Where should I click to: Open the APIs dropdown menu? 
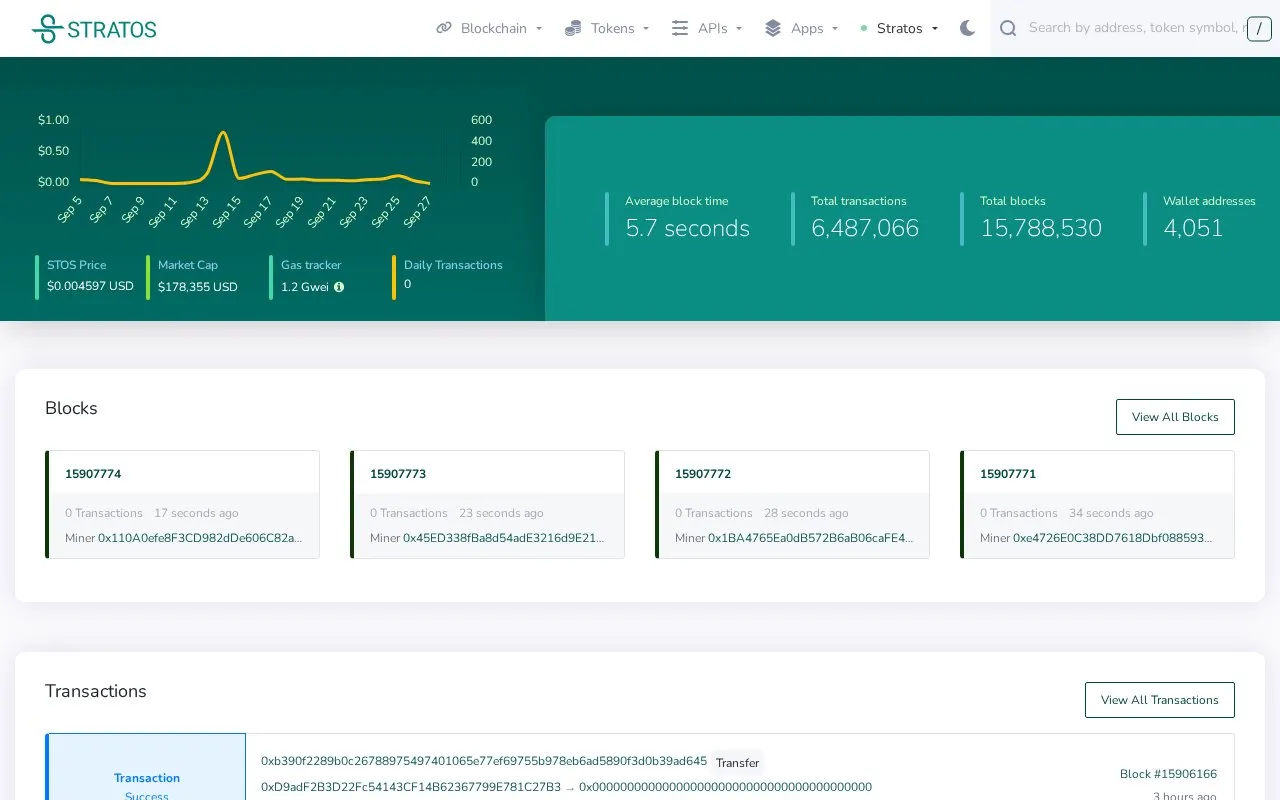tap(707, 28)
